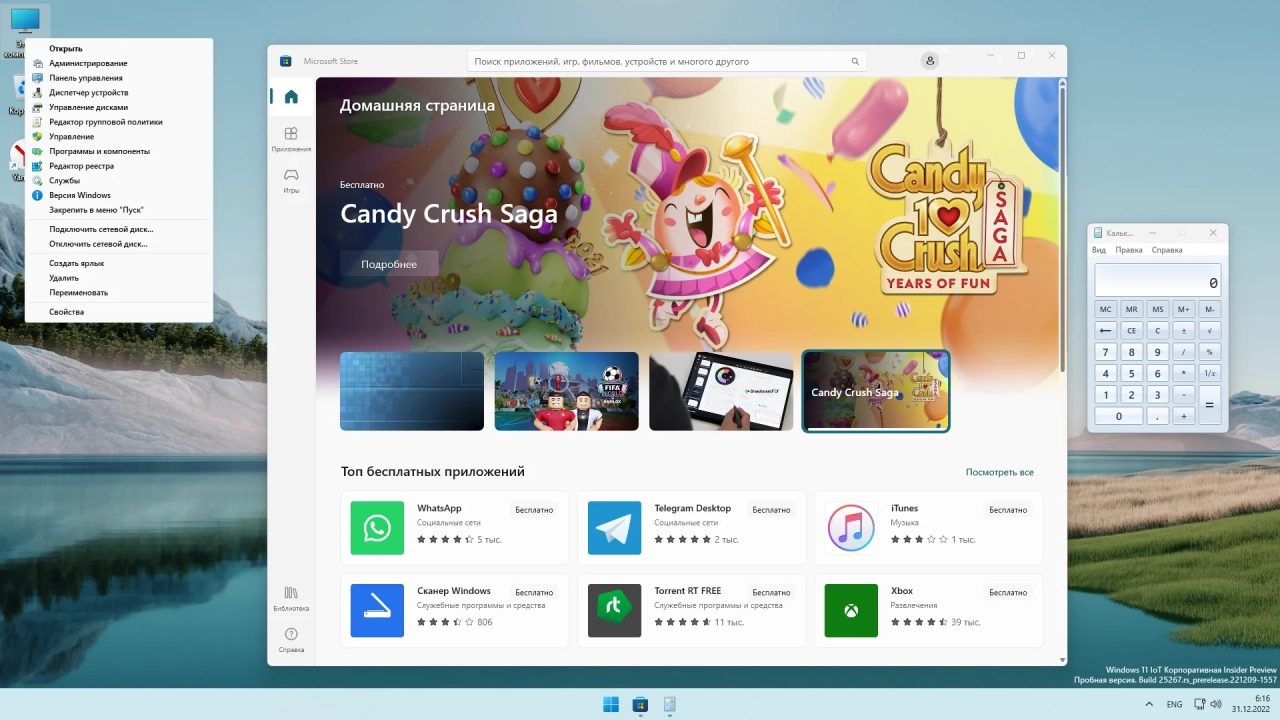Image resolution: width=1280 pixels, height=720 pixels.
Task: Select Открыть in the context menu
Action: [119, 48]
